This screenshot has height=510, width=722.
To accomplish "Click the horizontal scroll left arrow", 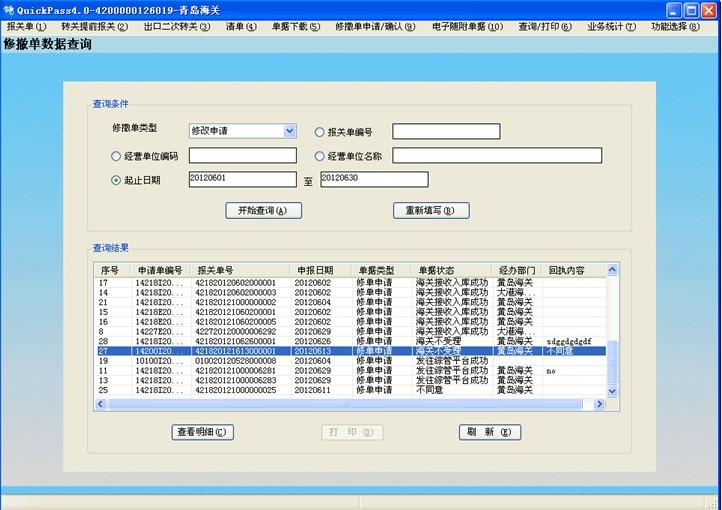I will [x=100, y=405].
